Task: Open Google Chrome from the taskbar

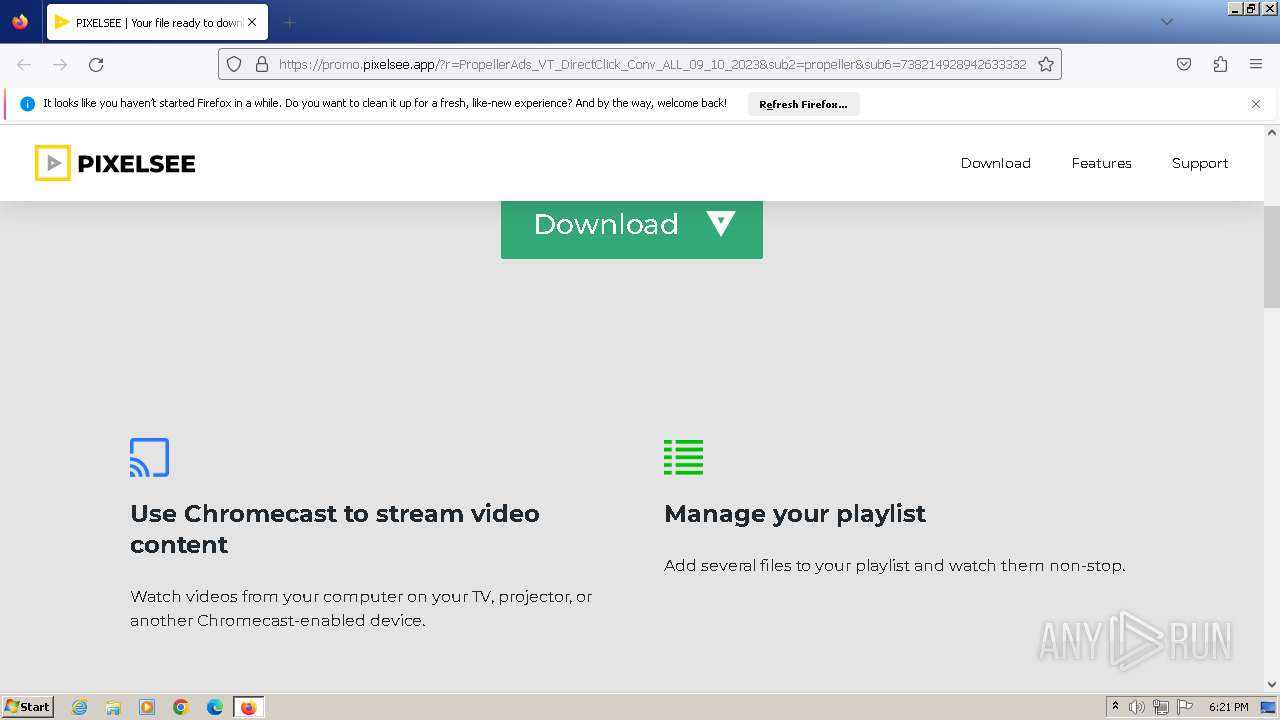Action: tap(181, 707)
